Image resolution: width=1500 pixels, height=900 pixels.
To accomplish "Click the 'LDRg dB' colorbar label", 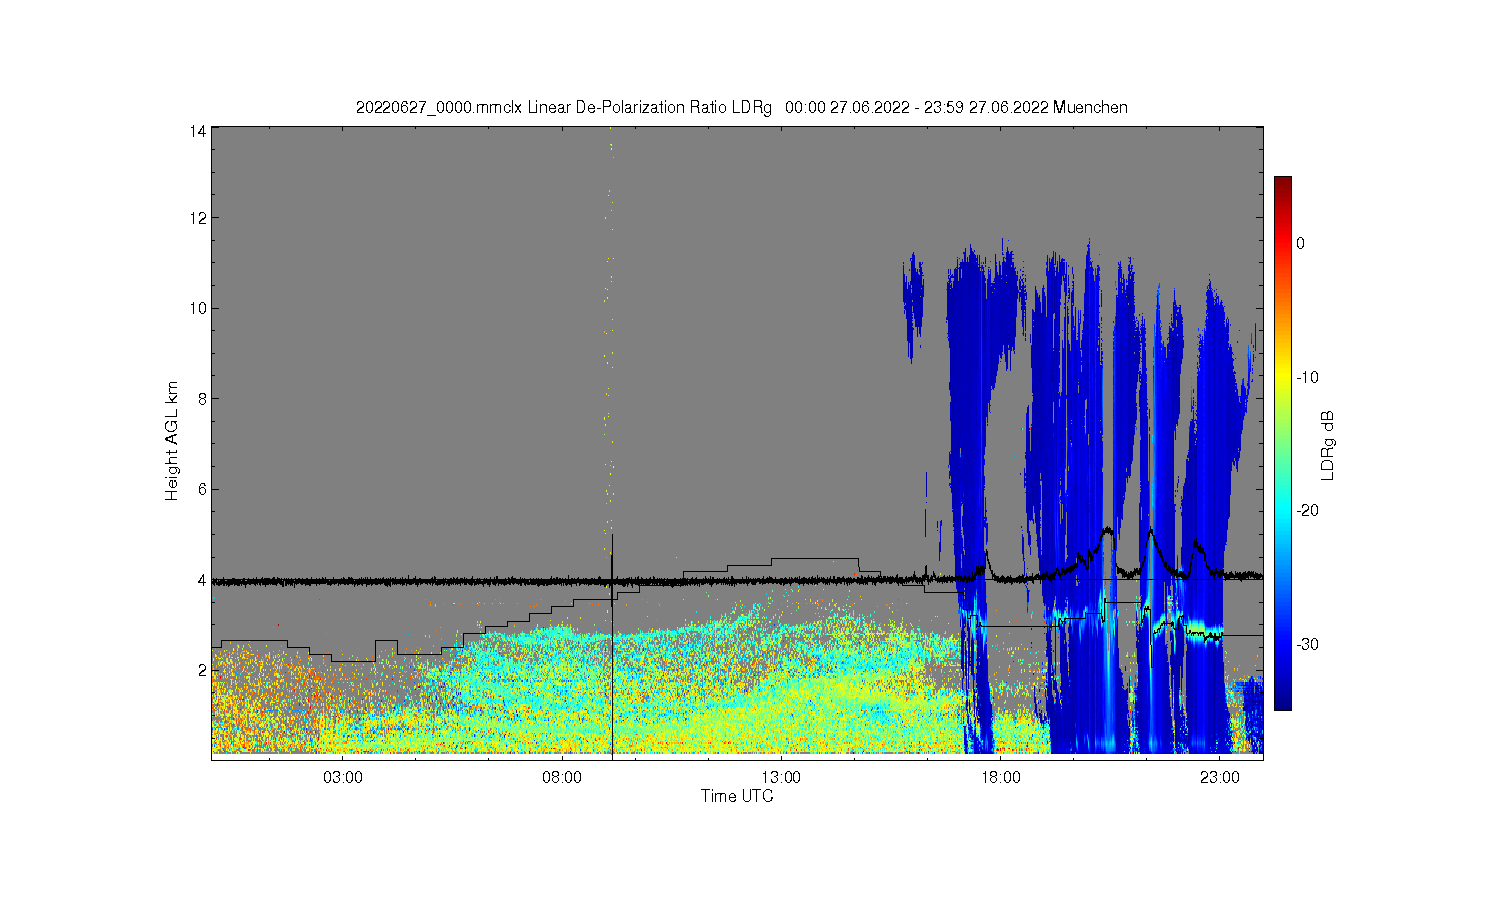I will 1328,445.
